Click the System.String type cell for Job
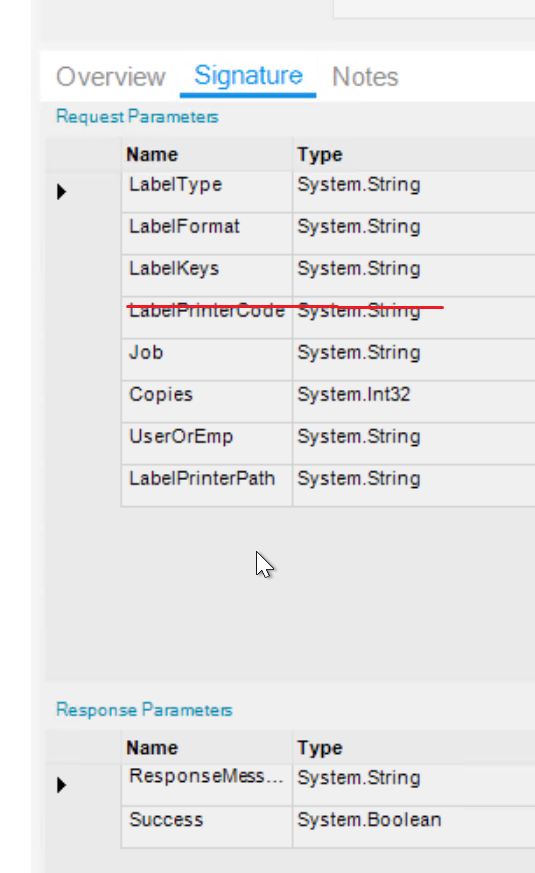Screen dimensions: 535x873 point(414,360)
